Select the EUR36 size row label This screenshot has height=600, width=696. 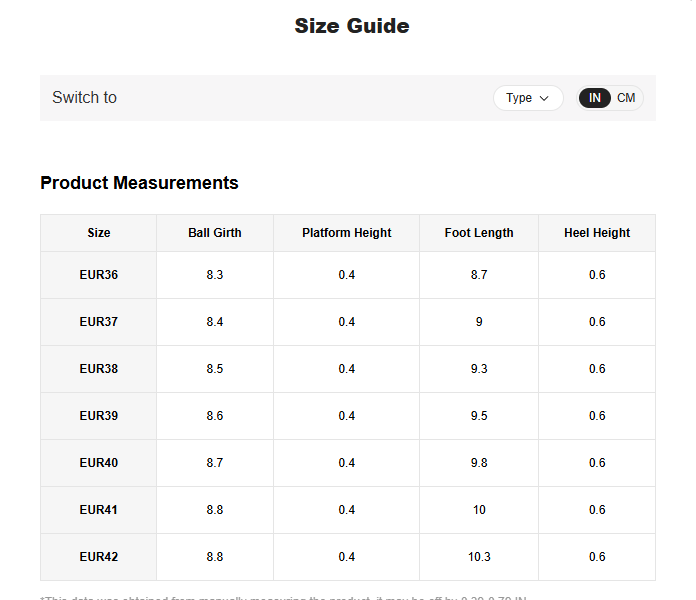tap(98, 275)
